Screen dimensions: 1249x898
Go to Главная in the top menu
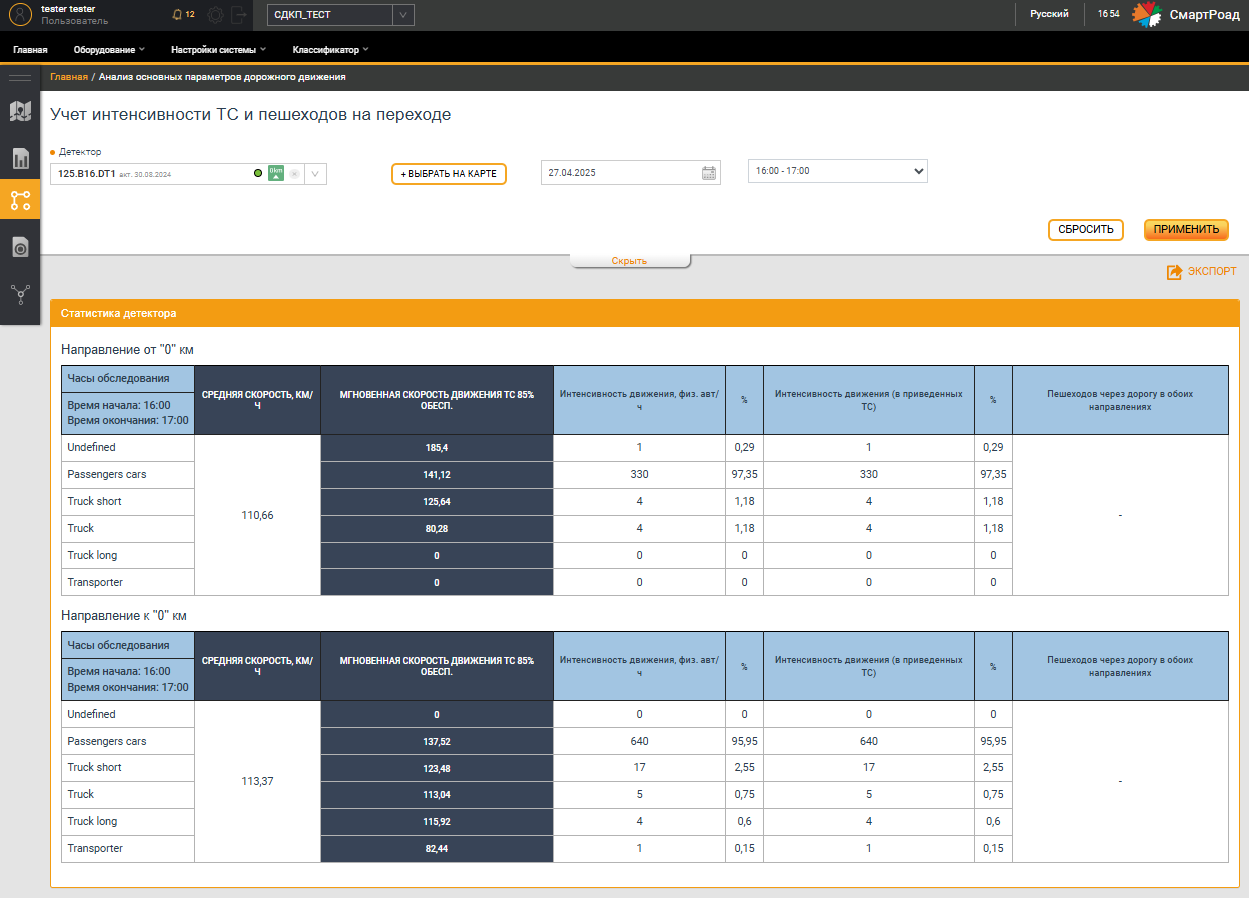31,49
